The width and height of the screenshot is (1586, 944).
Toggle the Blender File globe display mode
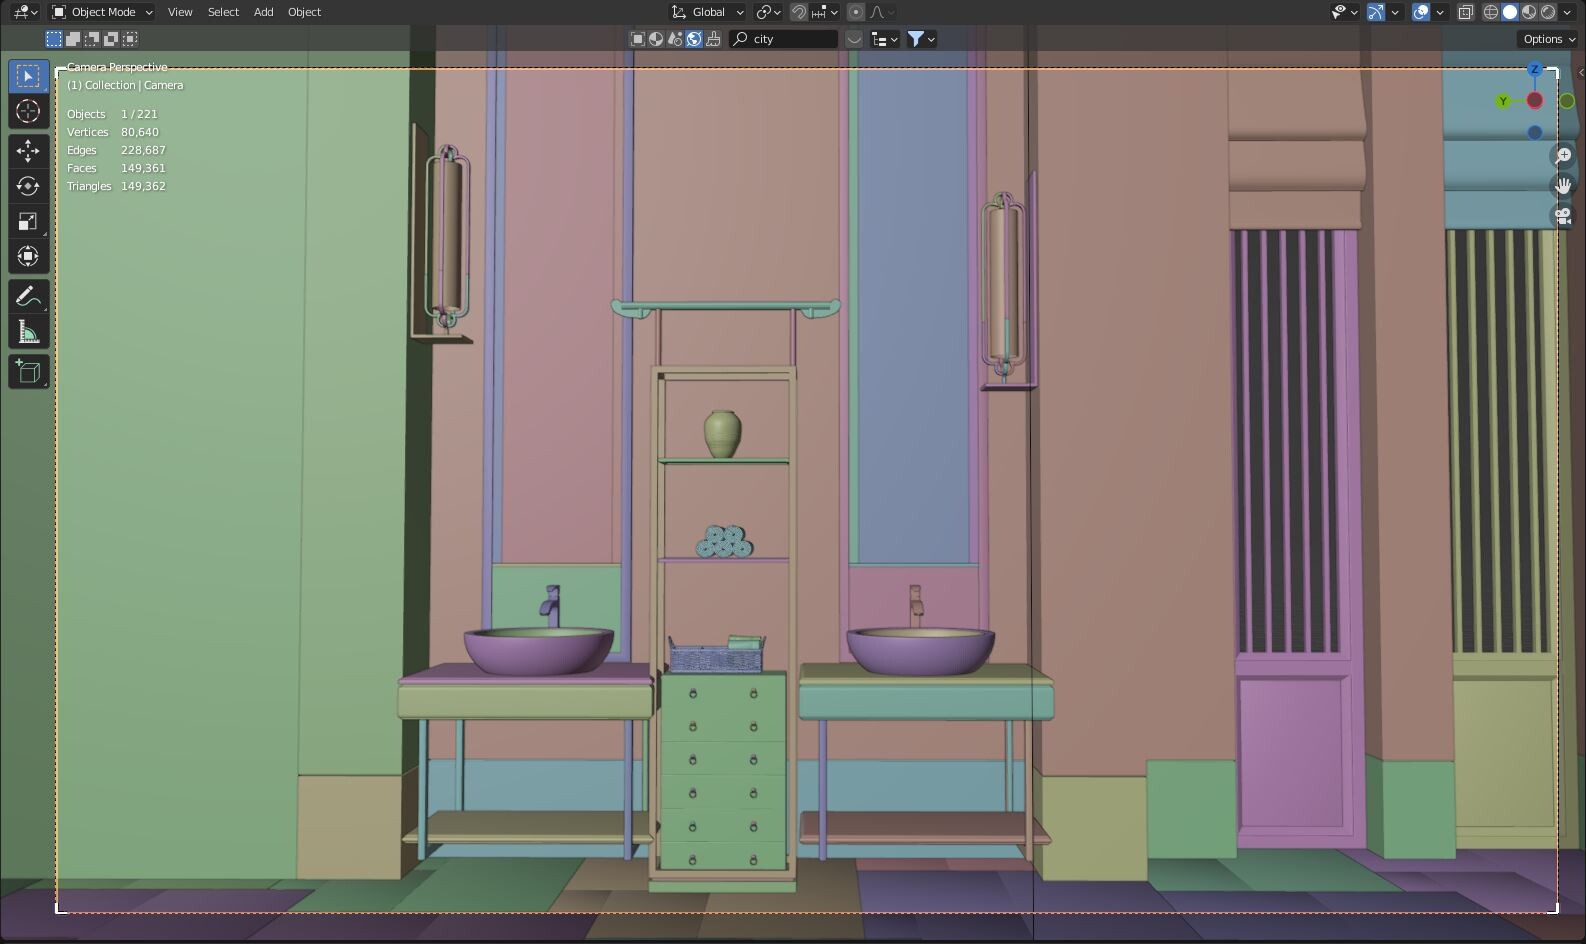694,39
